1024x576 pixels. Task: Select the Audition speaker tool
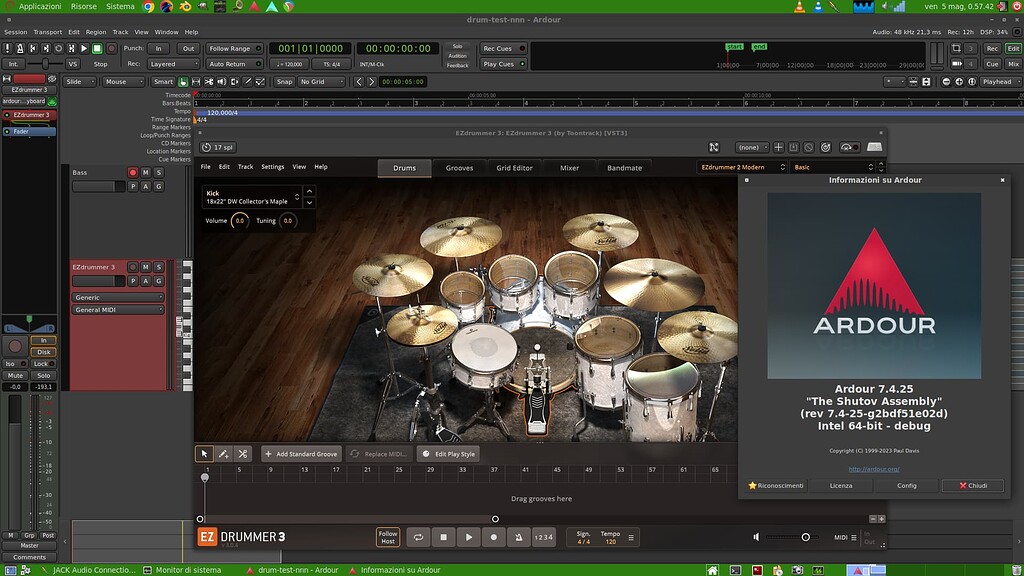[x=221, y=82]
